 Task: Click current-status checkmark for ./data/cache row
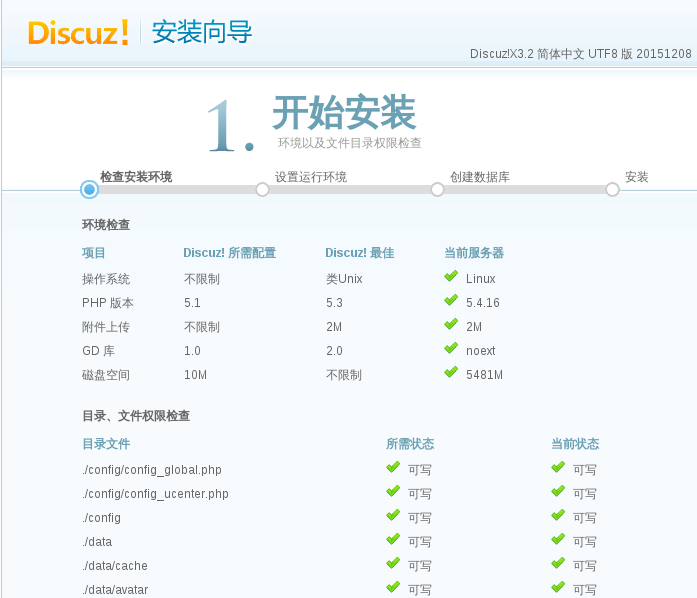[x=558, y=564]
